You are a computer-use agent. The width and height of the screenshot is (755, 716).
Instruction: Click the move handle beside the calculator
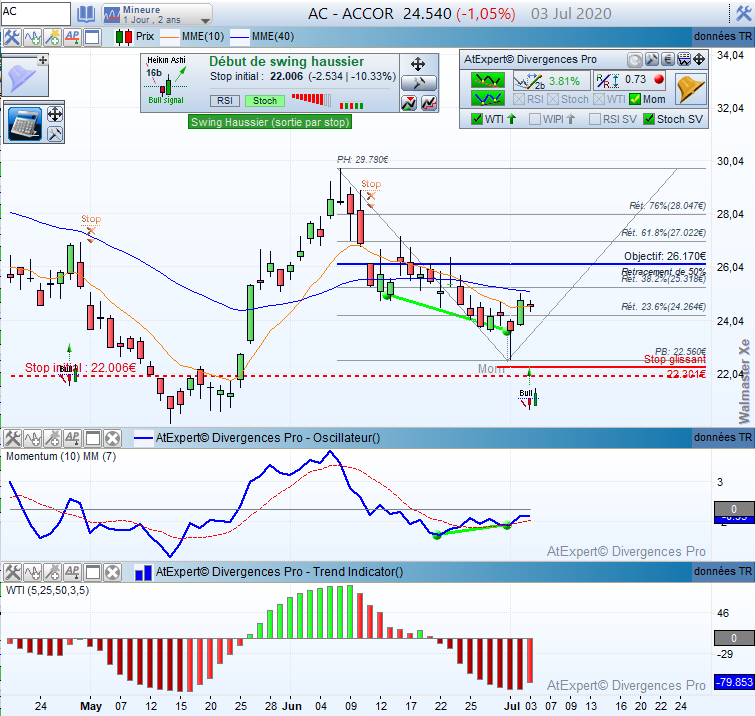(x=54, y=115)
